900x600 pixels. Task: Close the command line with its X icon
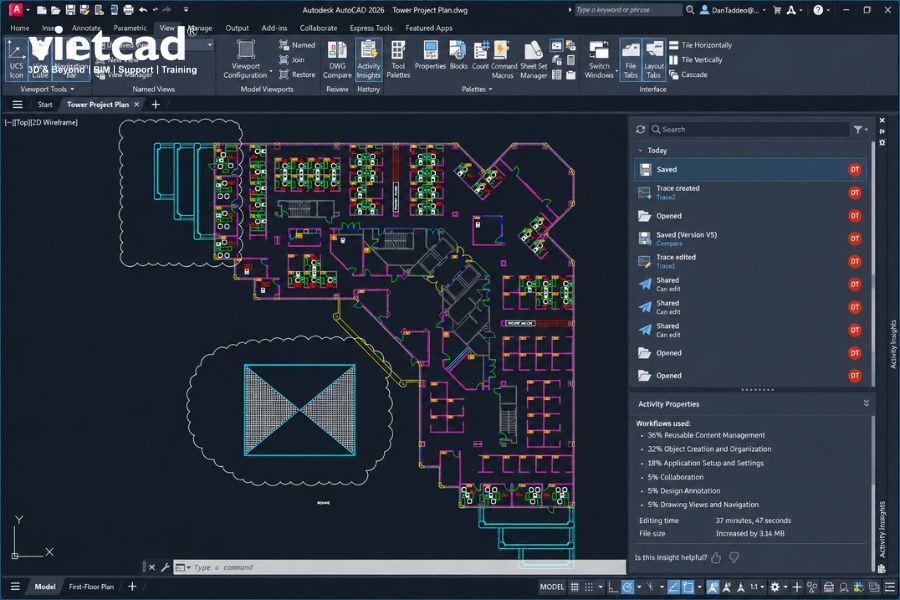click(x=152, y=567)
